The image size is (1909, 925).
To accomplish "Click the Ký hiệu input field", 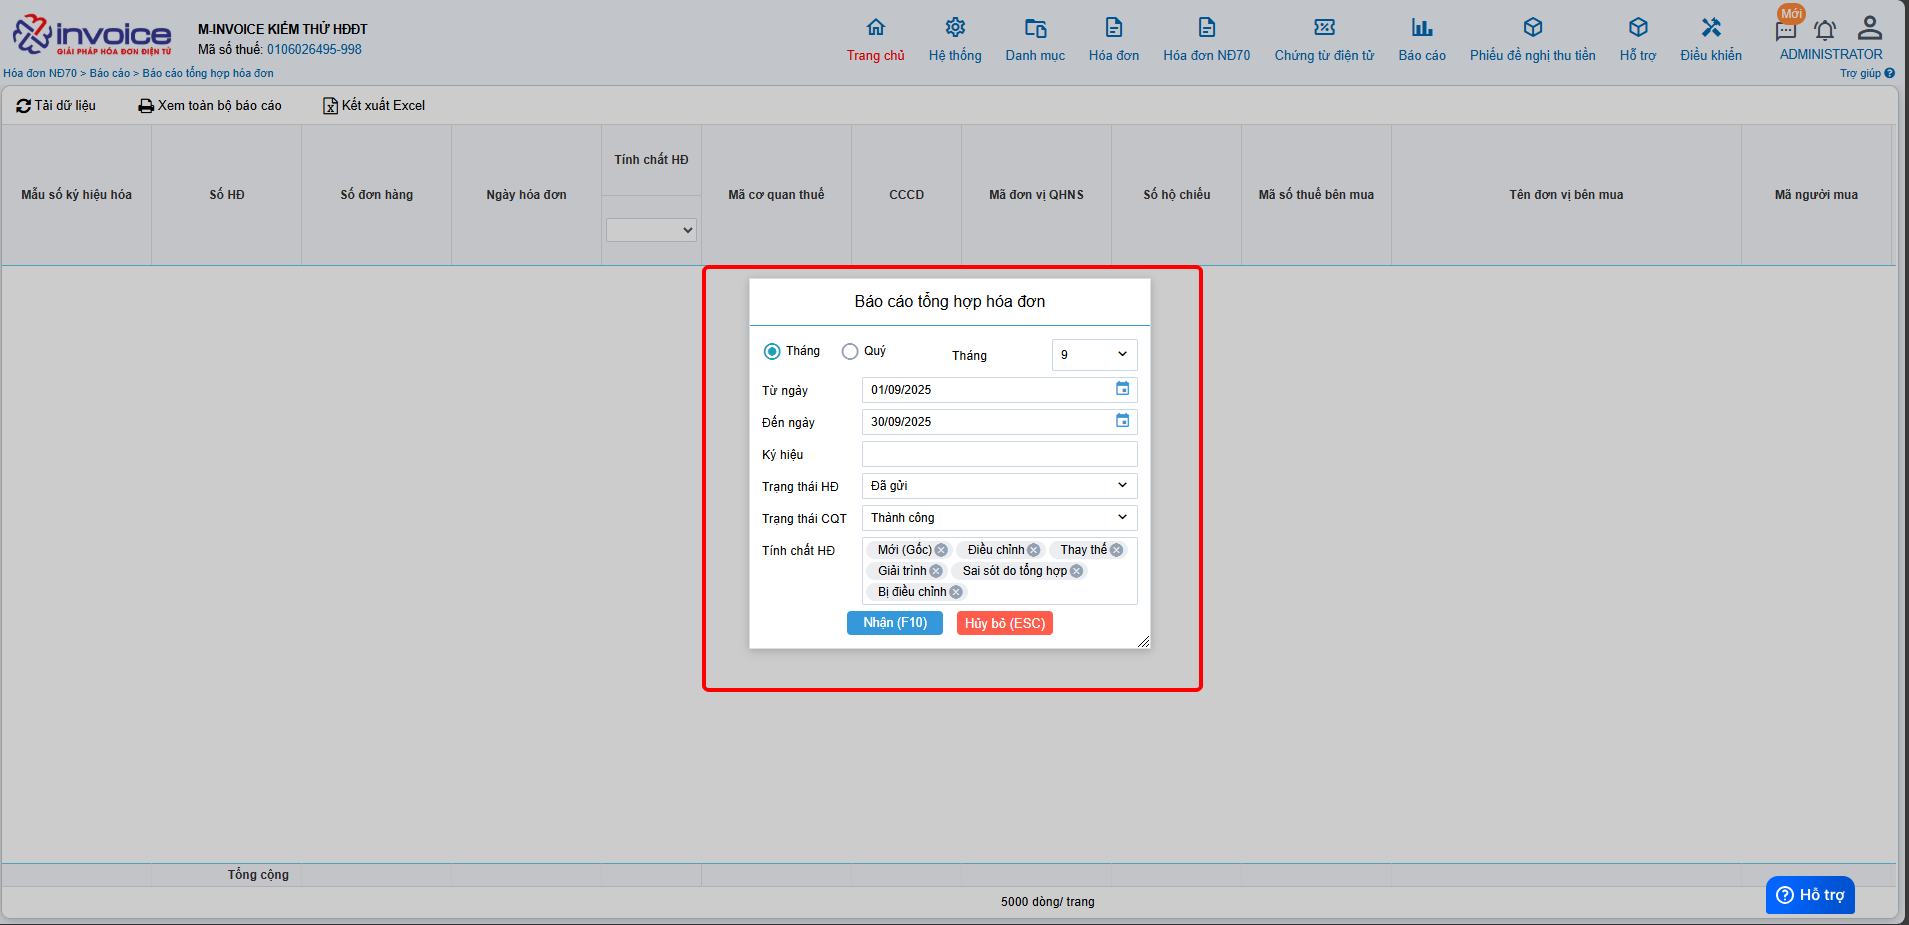I will pyautogui.click(x=999, y=454).
